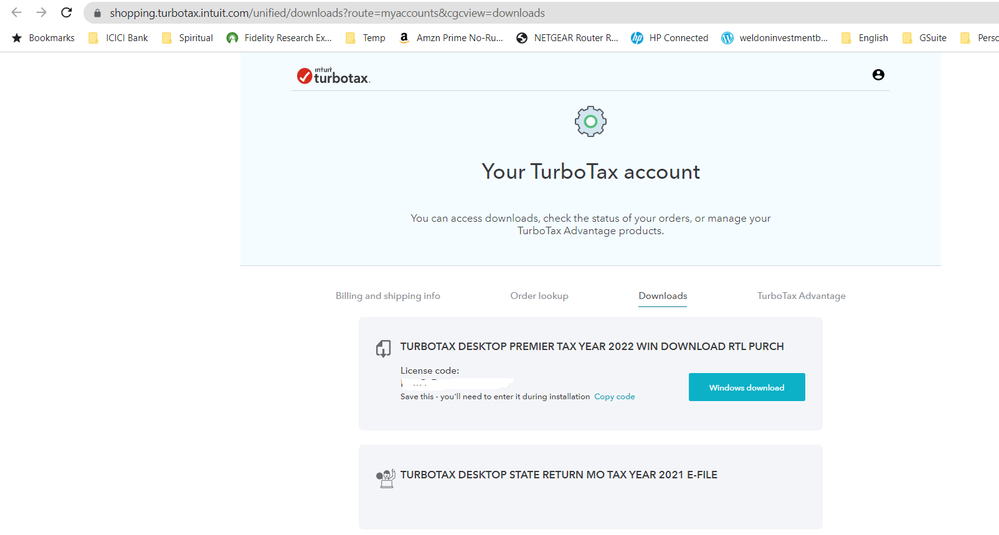Viewport: 999px width, 535px height.
Task: Click the browser forward arrow
Action: coord(41,13)
